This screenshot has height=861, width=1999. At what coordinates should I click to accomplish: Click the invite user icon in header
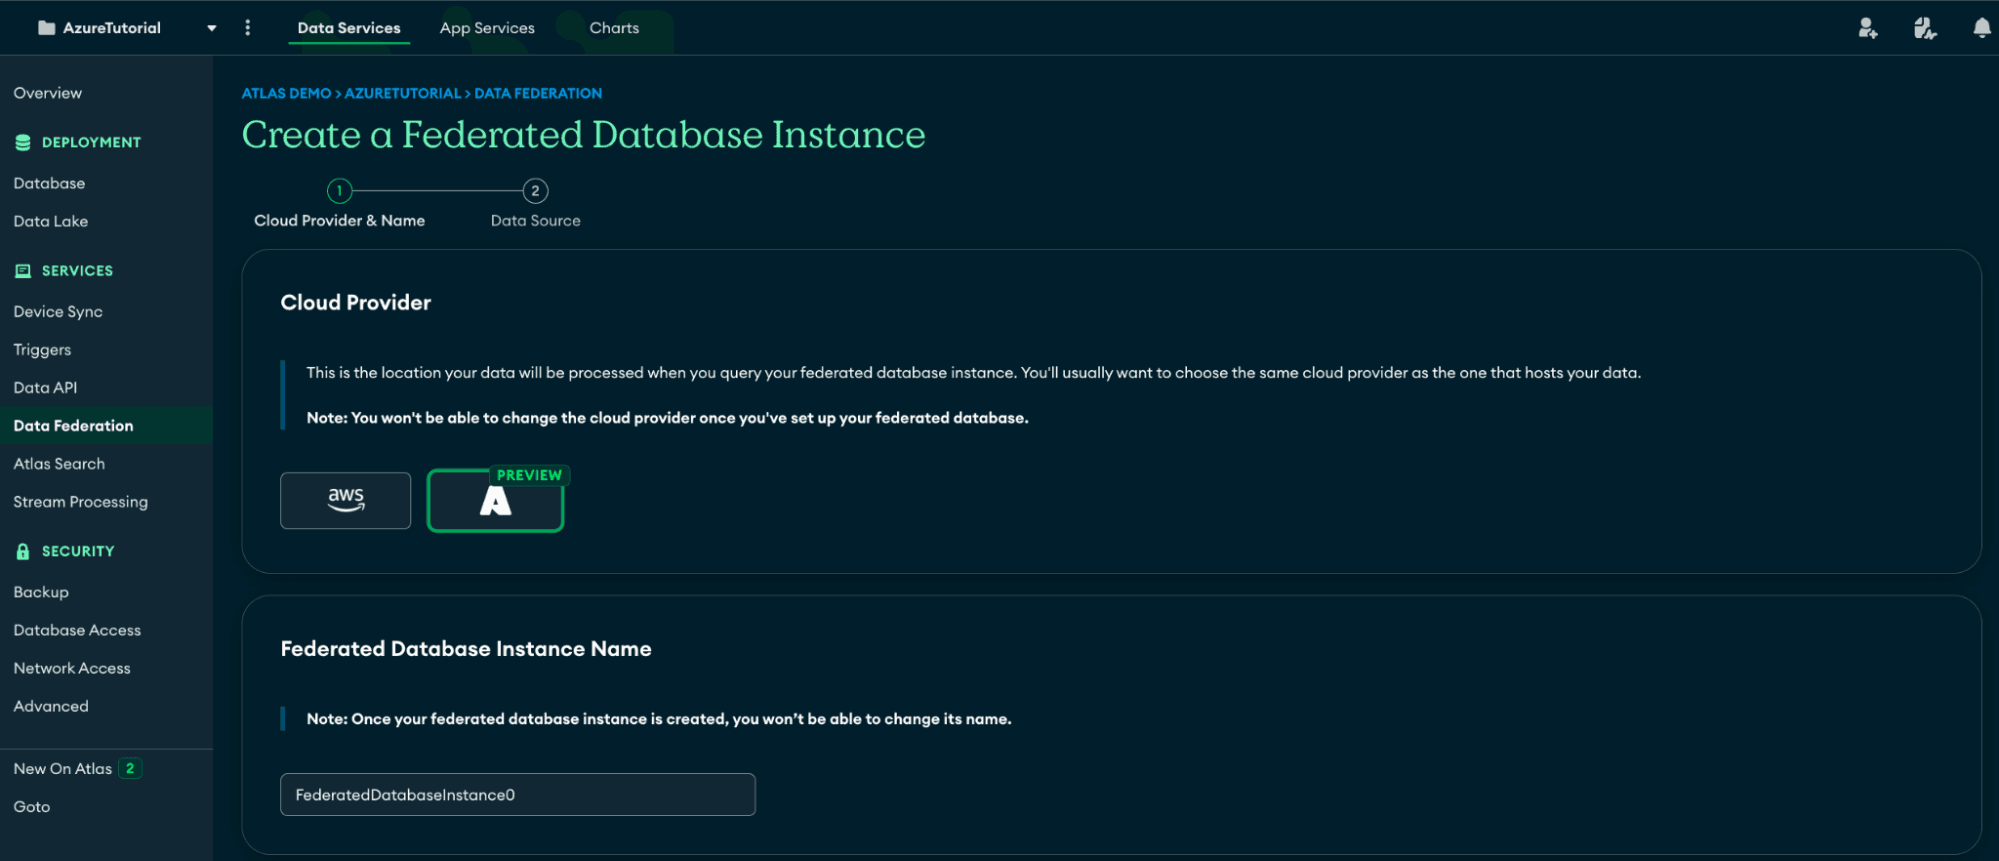pos(1867,28)
